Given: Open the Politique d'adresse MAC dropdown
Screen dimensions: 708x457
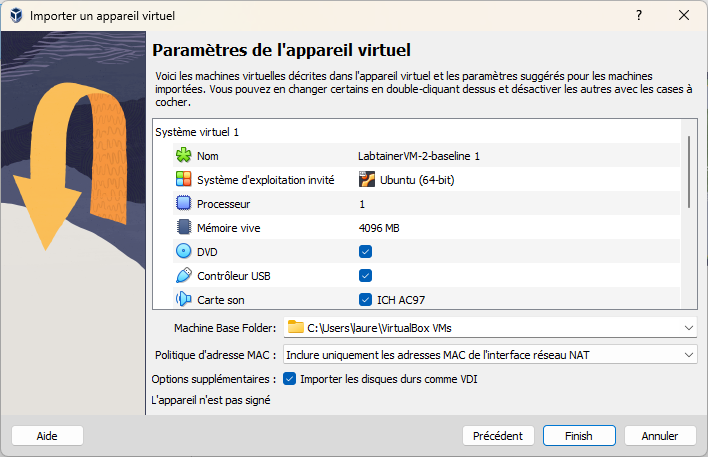Looking at the screenshot, I should point(689,354).
